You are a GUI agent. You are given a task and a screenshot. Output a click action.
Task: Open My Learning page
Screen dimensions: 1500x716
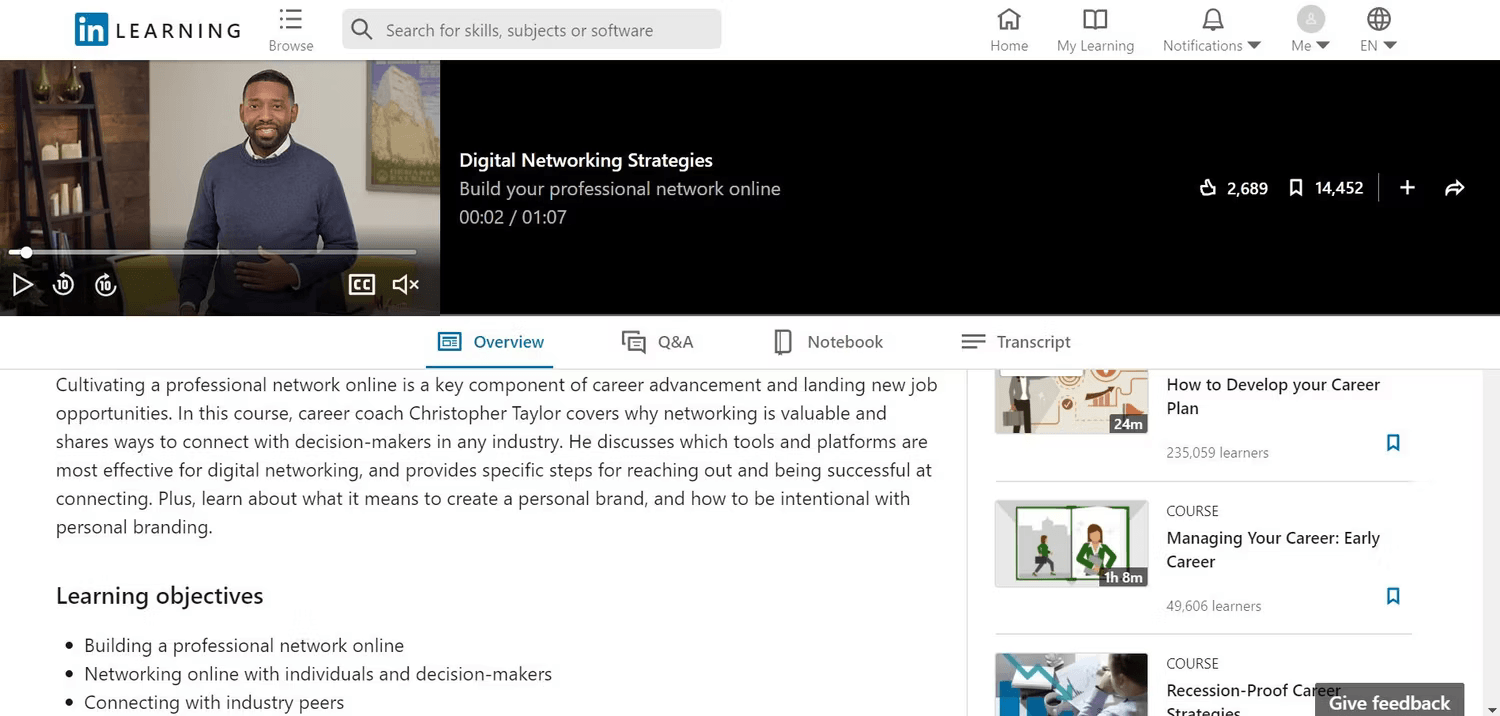point(1095,30)
